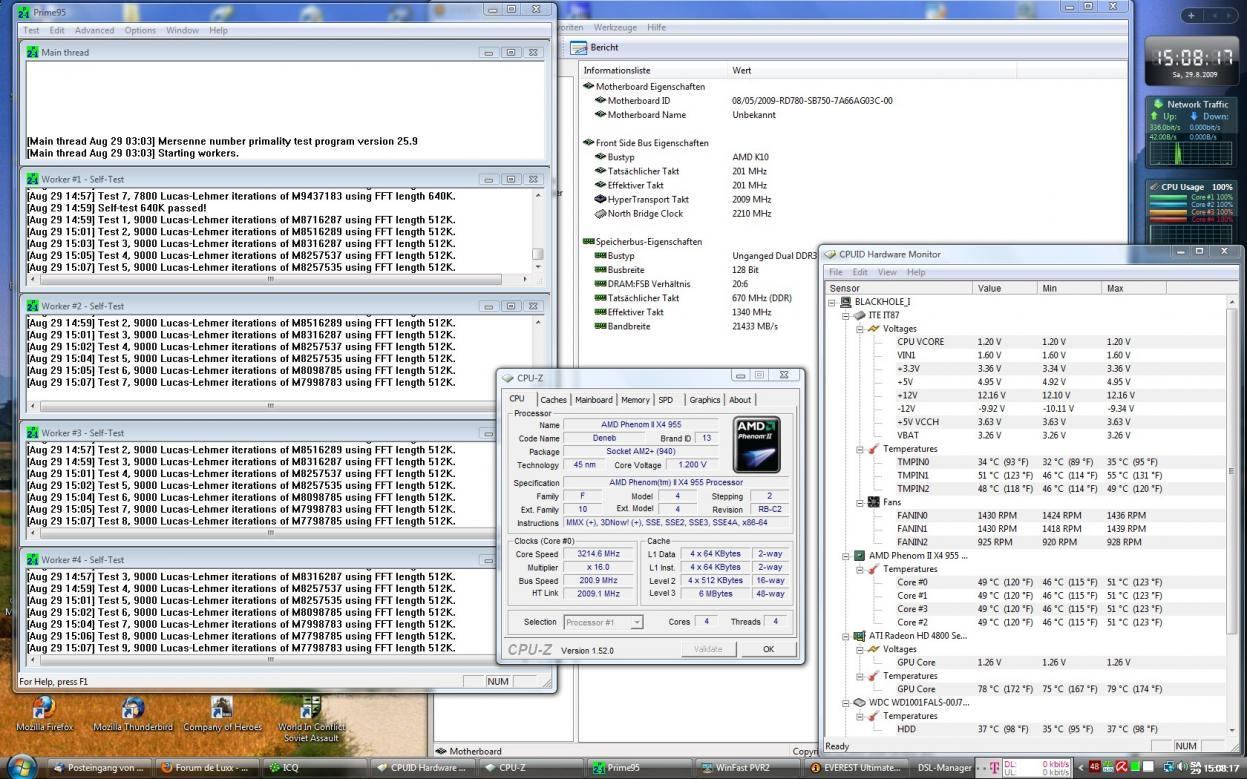Switch to the SPD tab in CPU-Z
The image size is (1247, 779).
coord(666,400)
